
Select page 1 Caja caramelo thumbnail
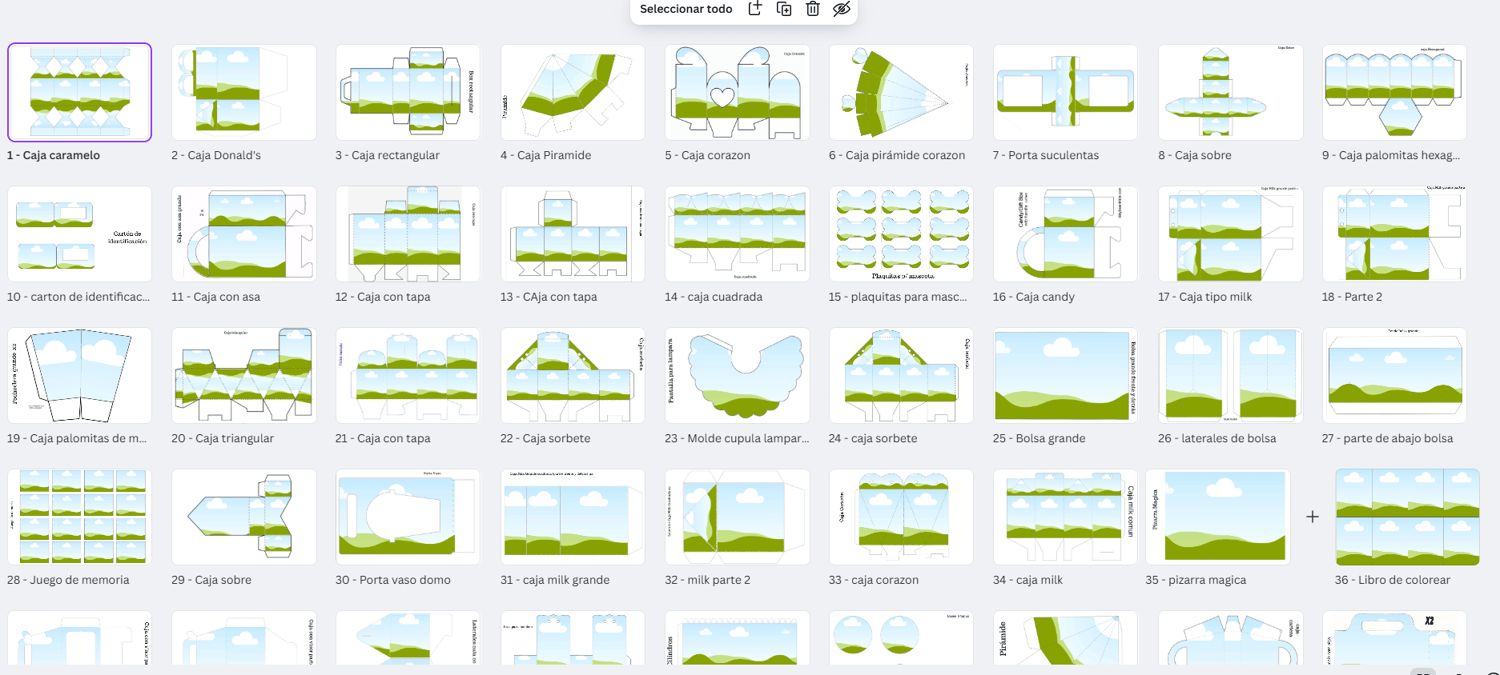pos(80,92)
